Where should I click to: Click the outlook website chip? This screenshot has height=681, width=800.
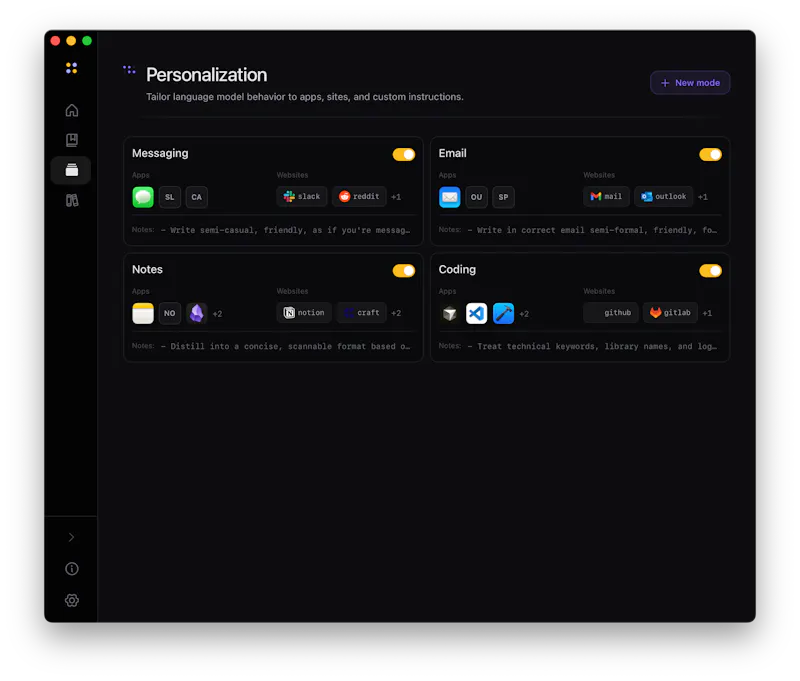(x=663, y=196)
